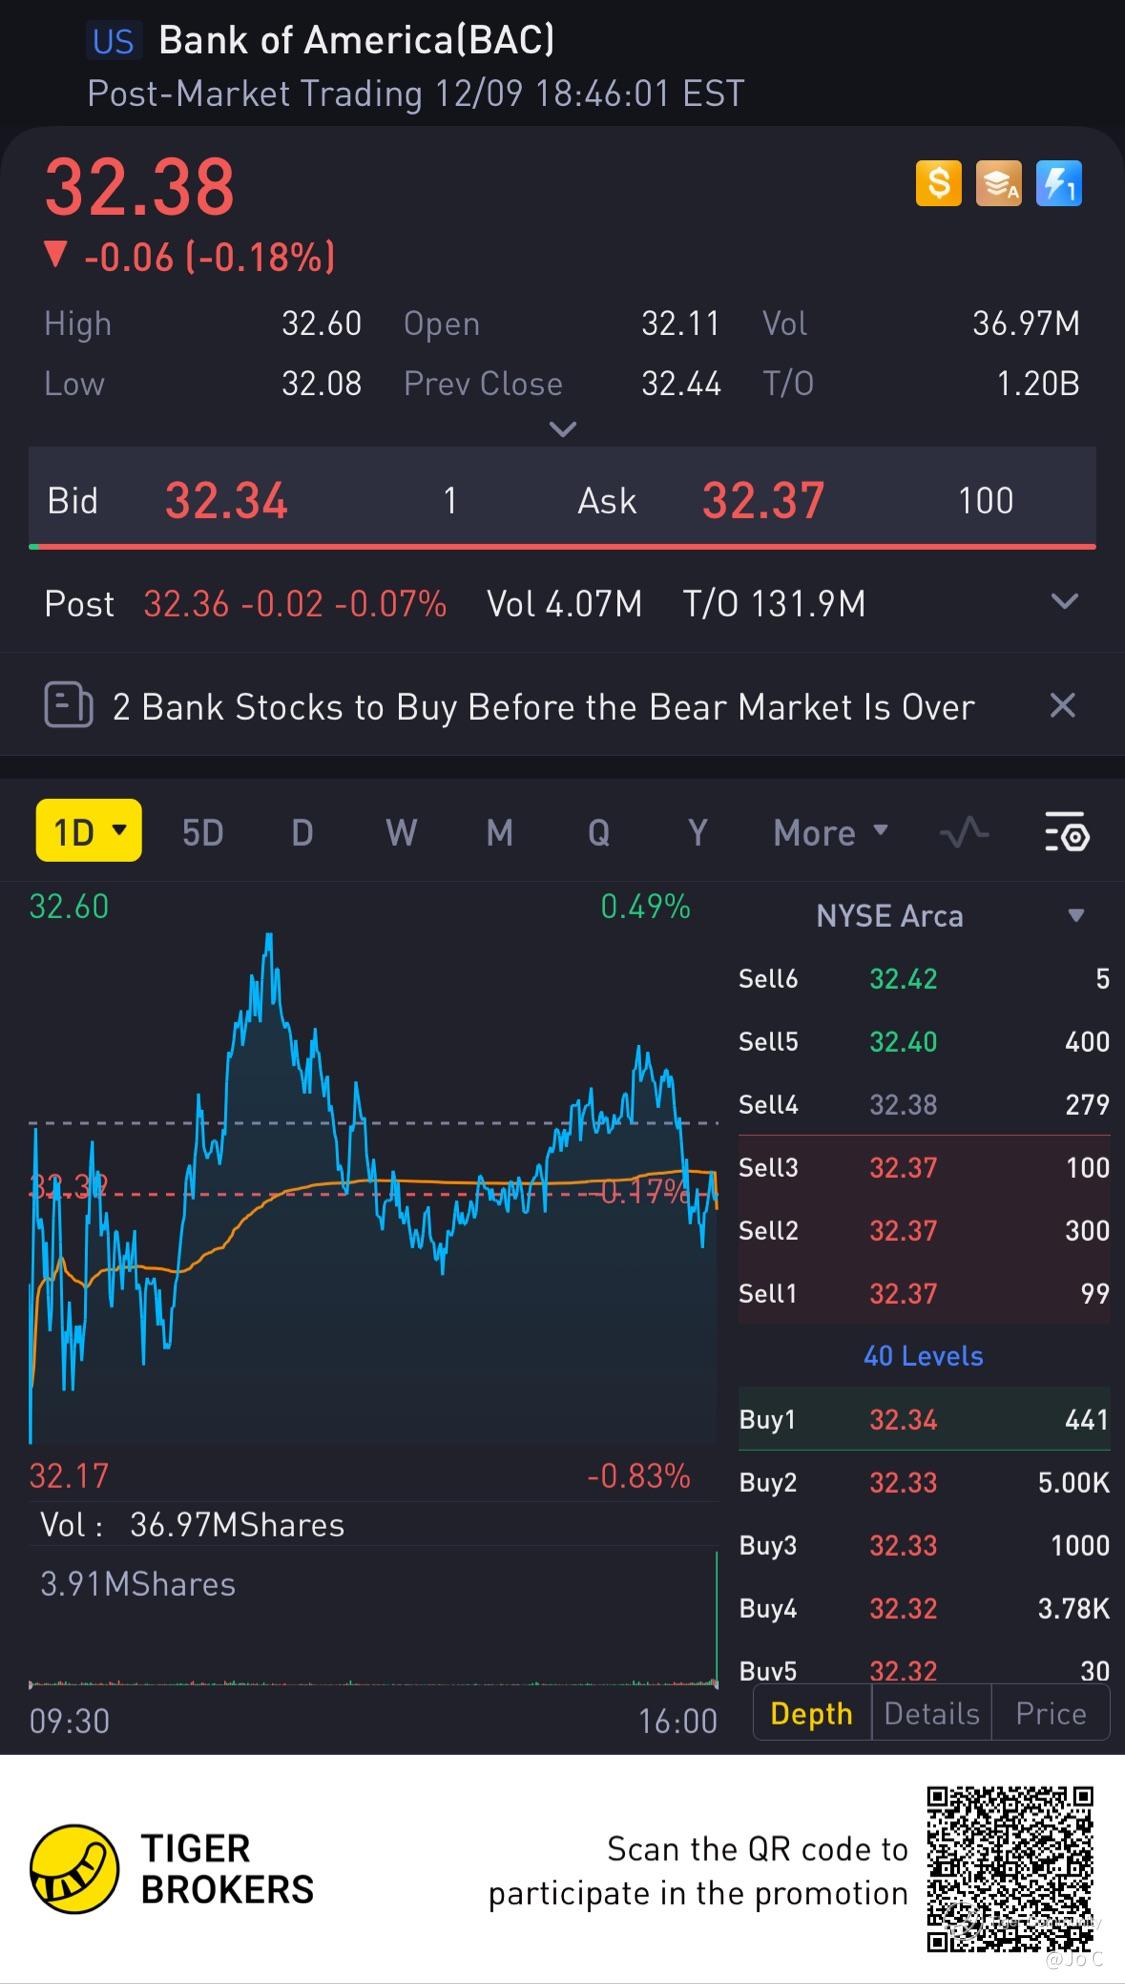The width and height of the screenshot is (1125, 1984).
Task: Open the chart indicator comparison icon
Action: tap(964, 832)
